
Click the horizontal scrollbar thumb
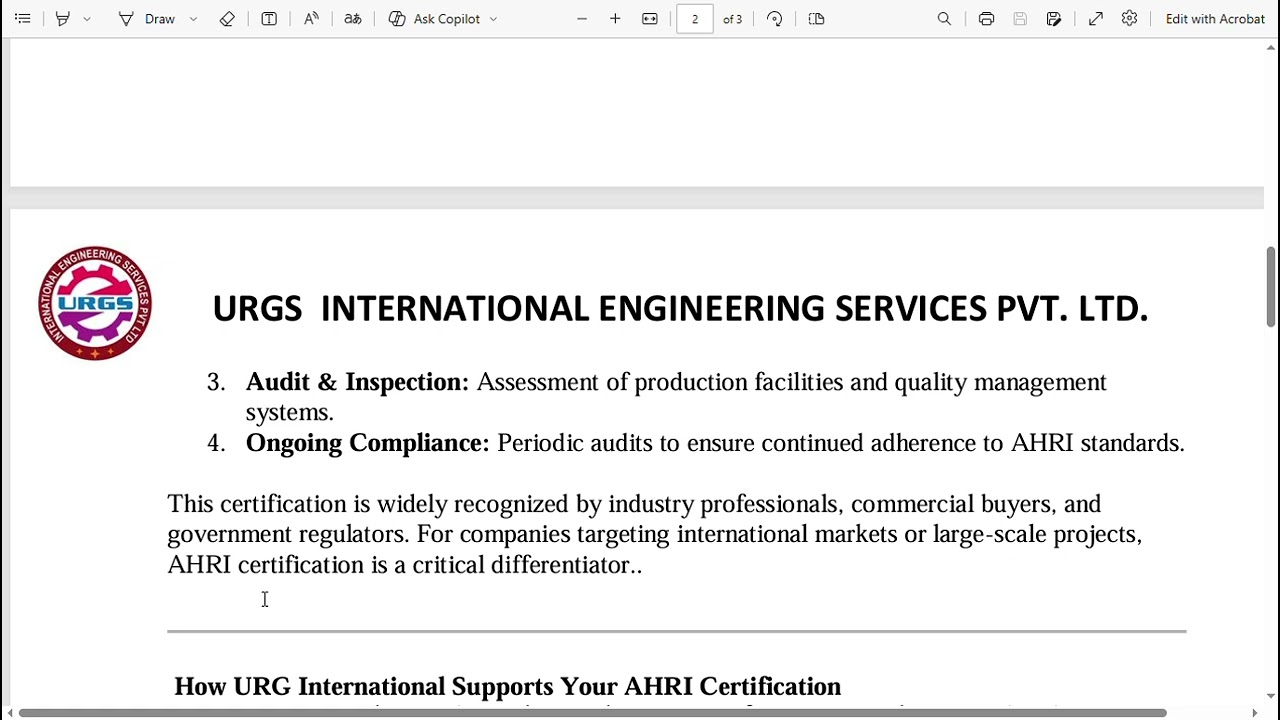[x=592, y=713]
